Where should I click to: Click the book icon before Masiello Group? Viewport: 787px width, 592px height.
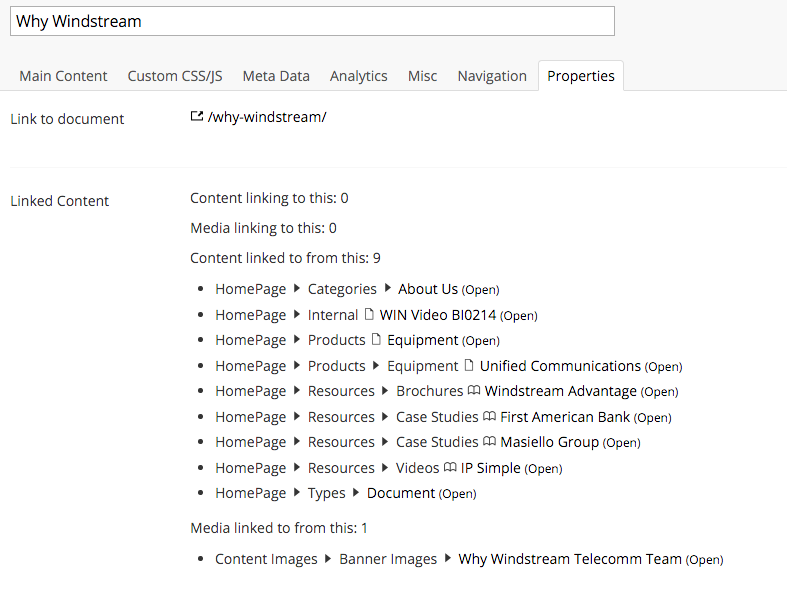tap(489, 441)
